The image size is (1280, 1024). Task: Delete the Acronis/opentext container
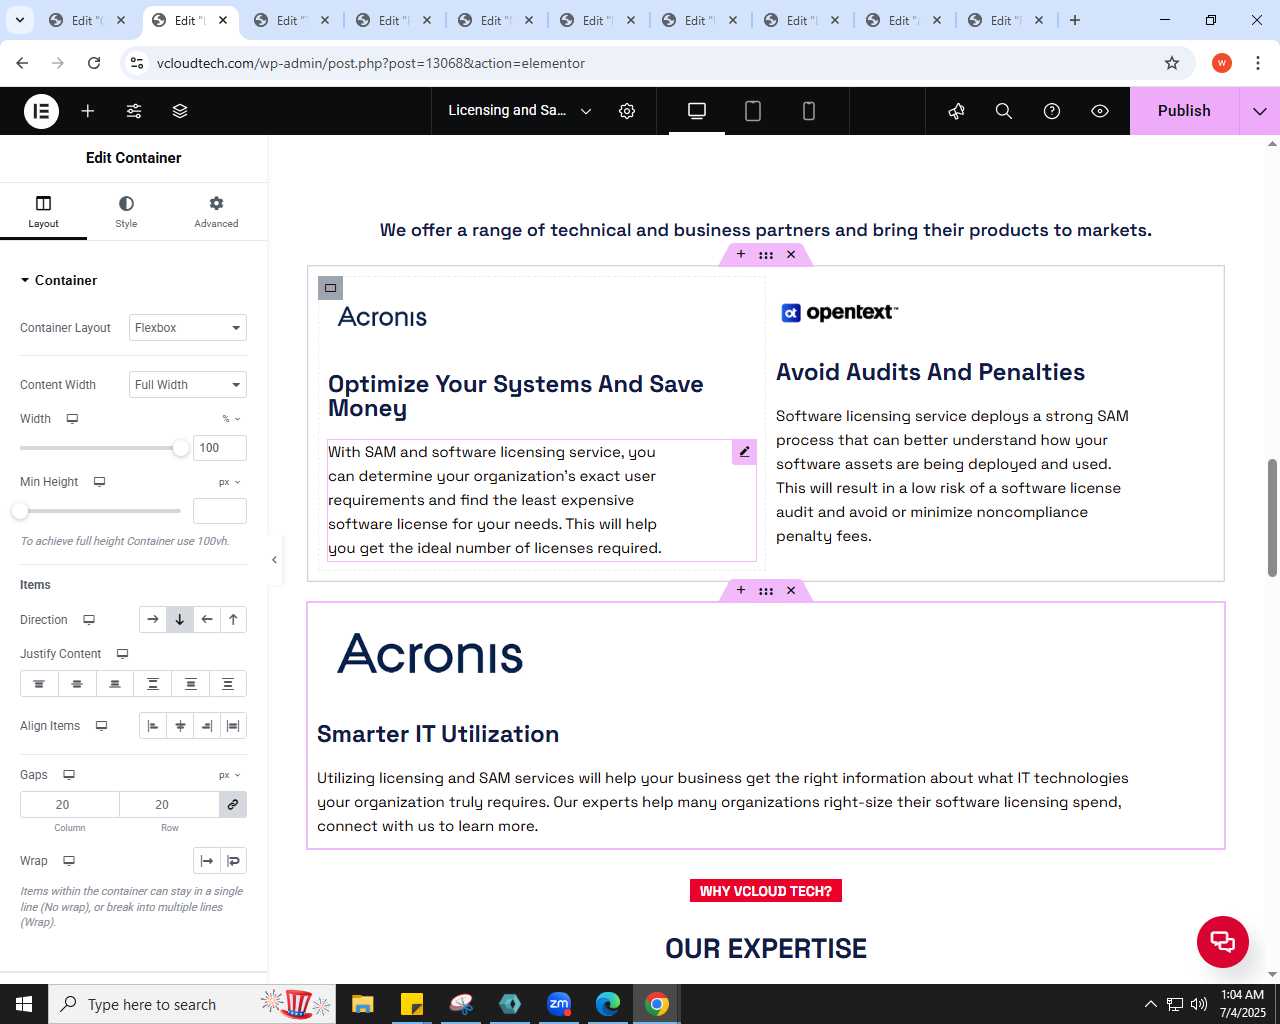[791, 255]
